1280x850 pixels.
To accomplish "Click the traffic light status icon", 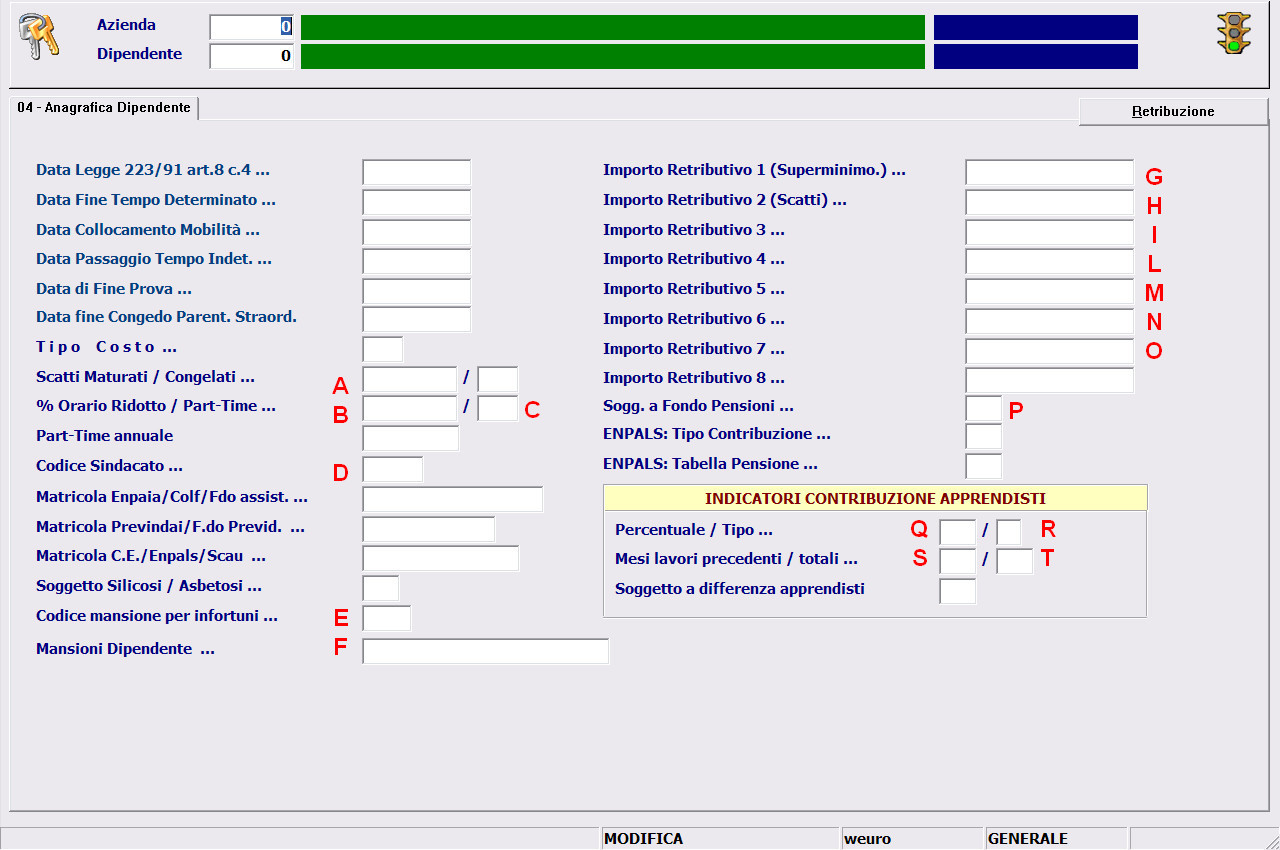I will pyautogui.click(x=1233, y=33).
